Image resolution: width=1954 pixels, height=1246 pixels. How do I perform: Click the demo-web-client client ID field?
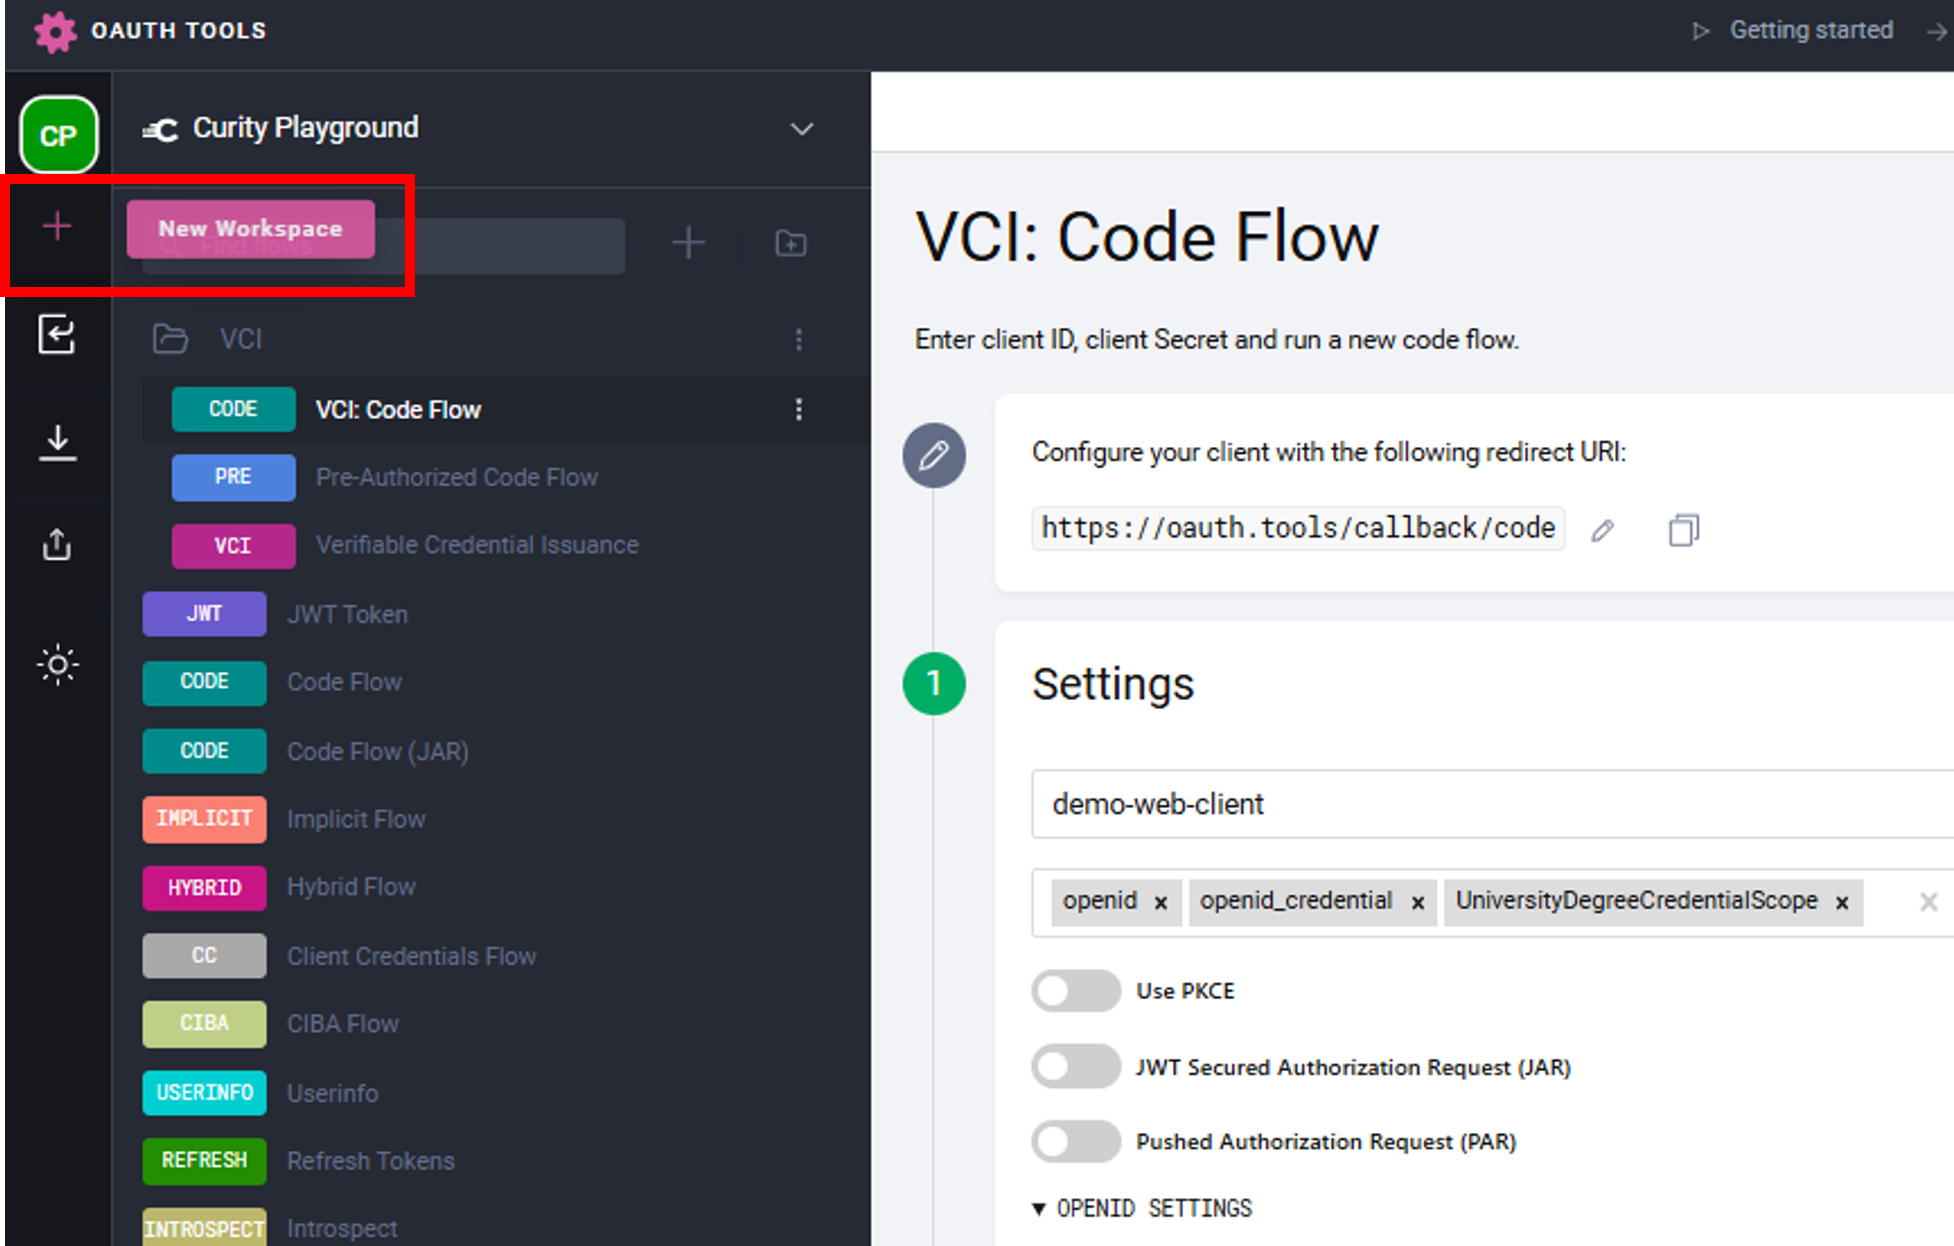[1492, 804]
